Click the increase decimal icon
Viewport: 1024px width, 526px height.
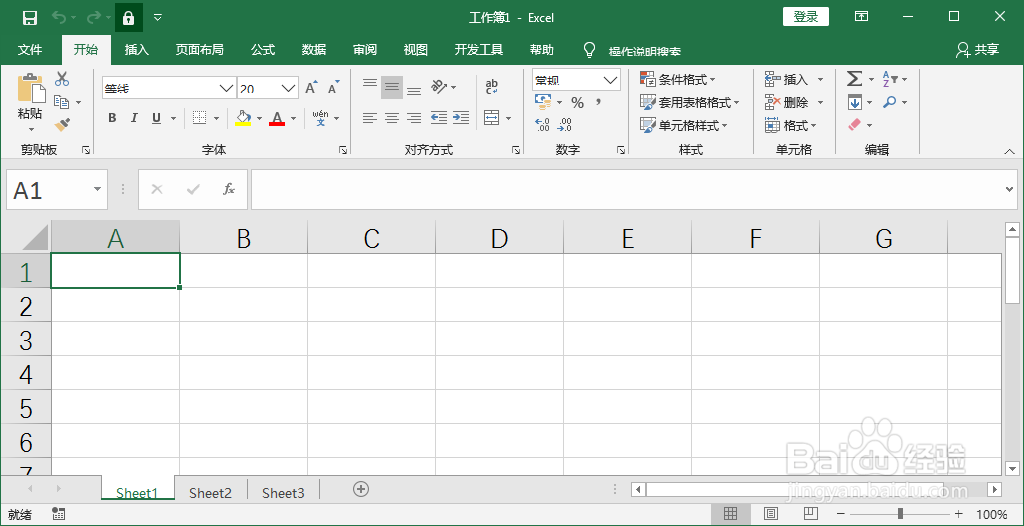[543, 124]
